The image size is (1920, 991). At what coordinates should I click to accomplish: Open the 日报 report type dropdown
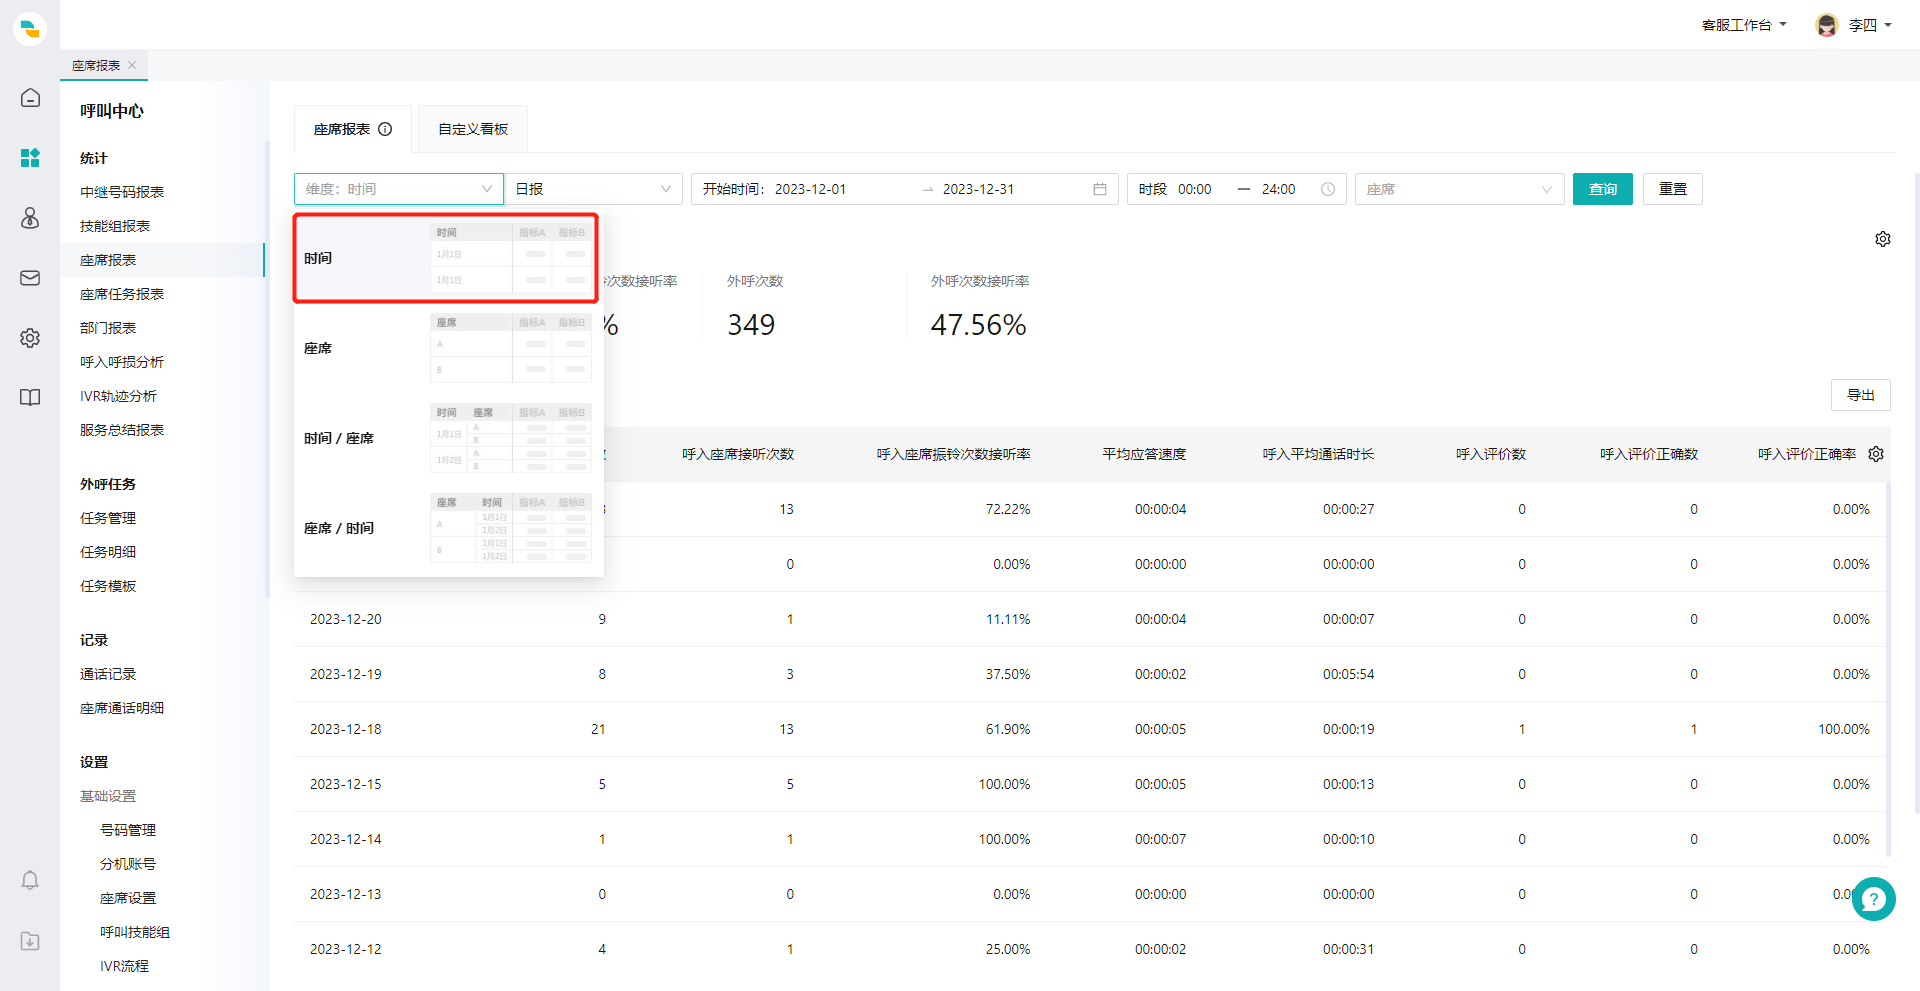click(x=593, y=189)
